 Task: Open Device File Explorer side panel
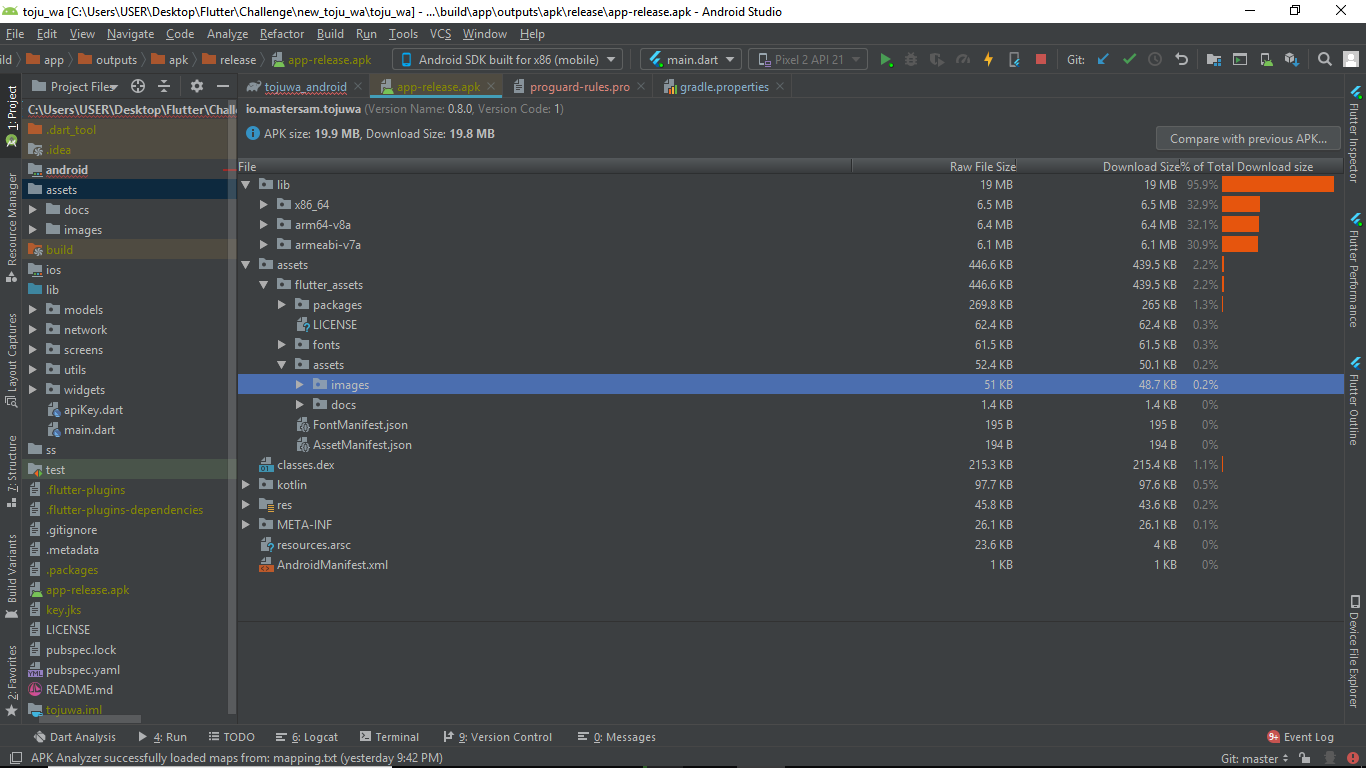tap(1355, 651)
